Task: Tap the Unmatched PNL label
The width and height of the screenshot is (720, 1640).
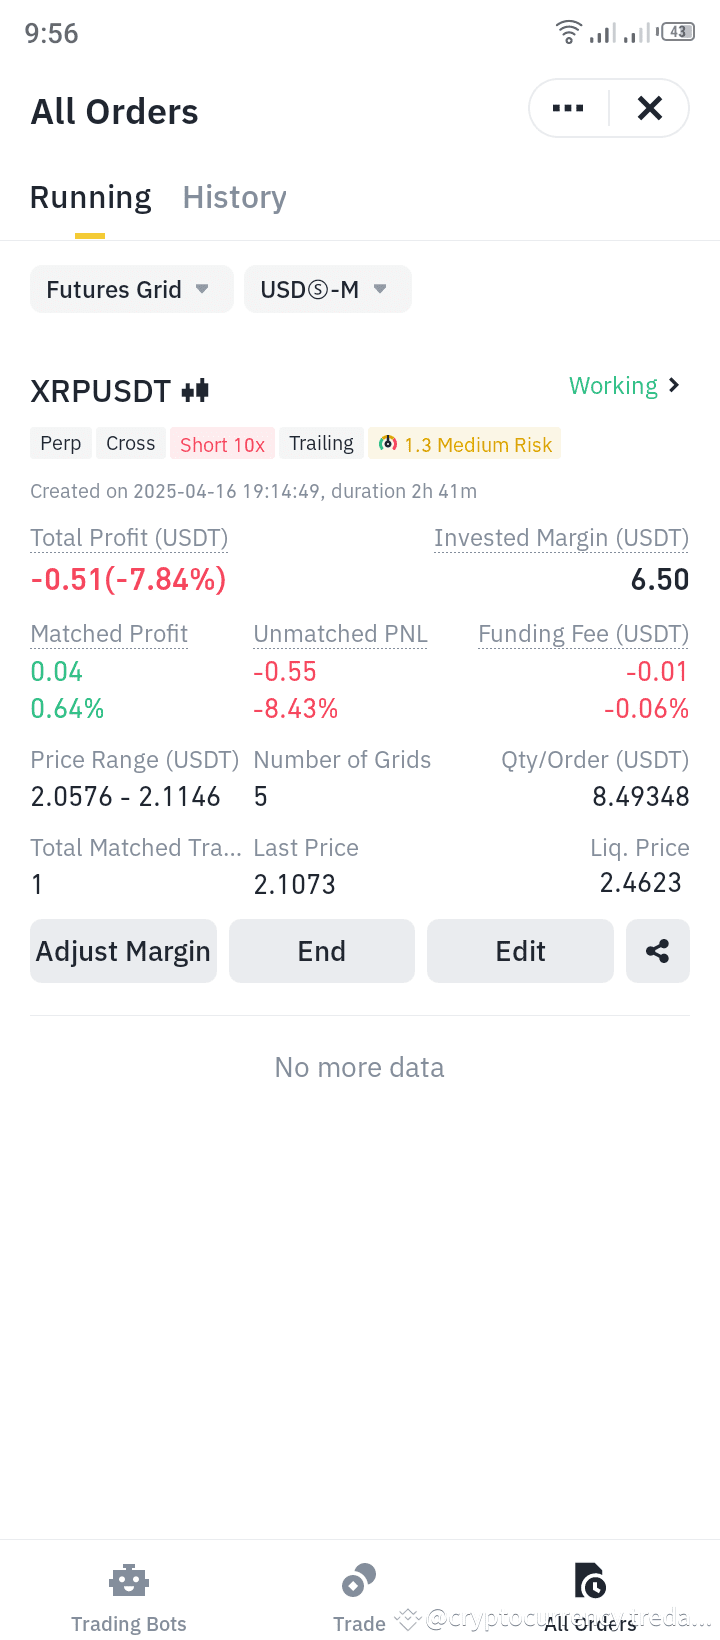Action: [340, 634]
